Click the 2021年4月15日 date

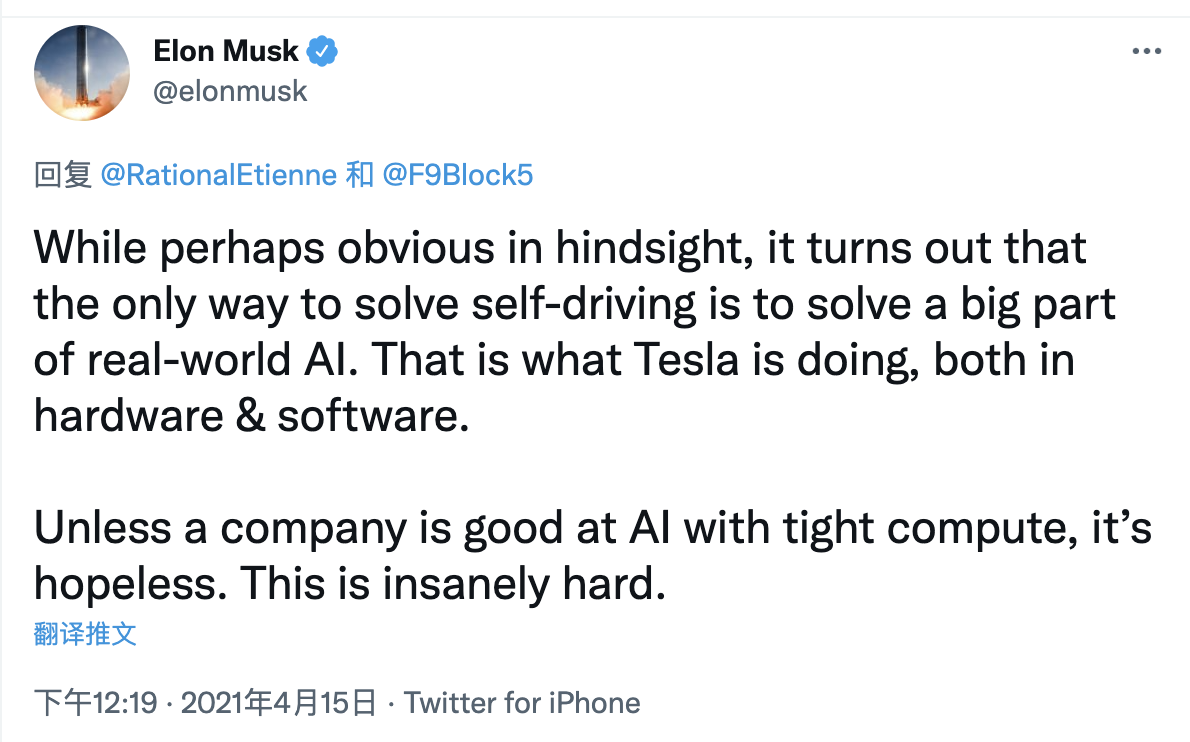(x=281, y=703)
